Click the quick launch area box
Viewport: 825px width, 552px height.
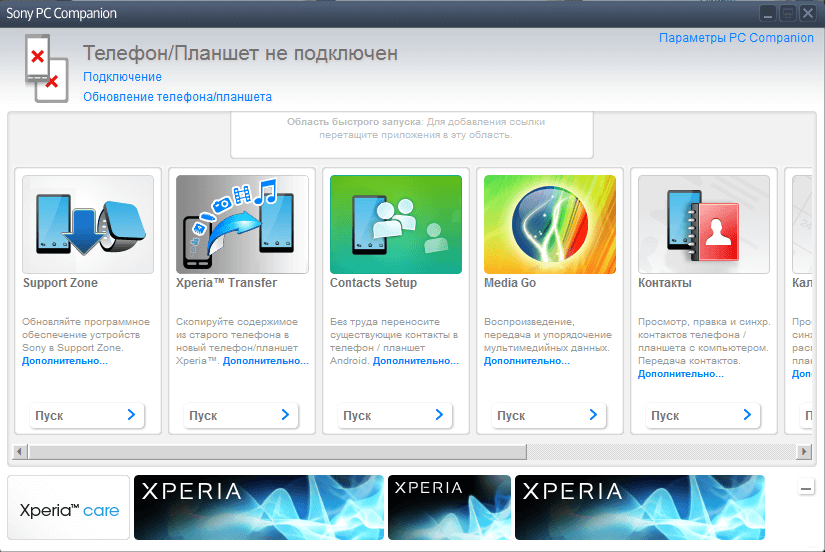click(412, 135)
